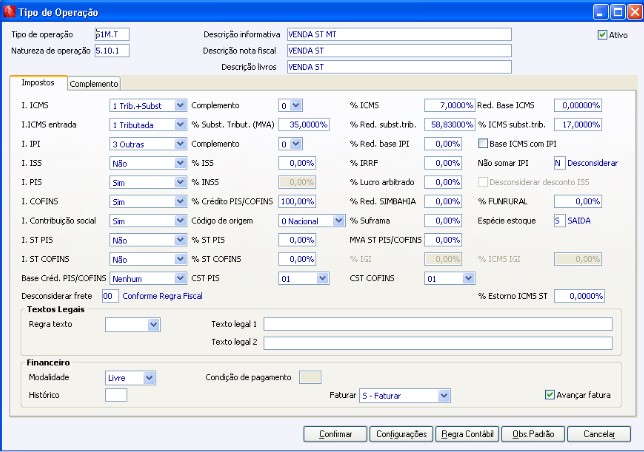The width and height of the screenshot is (644, 452).
Task: Click the Descrição informativa text field
Action: (x=398, y=34)
